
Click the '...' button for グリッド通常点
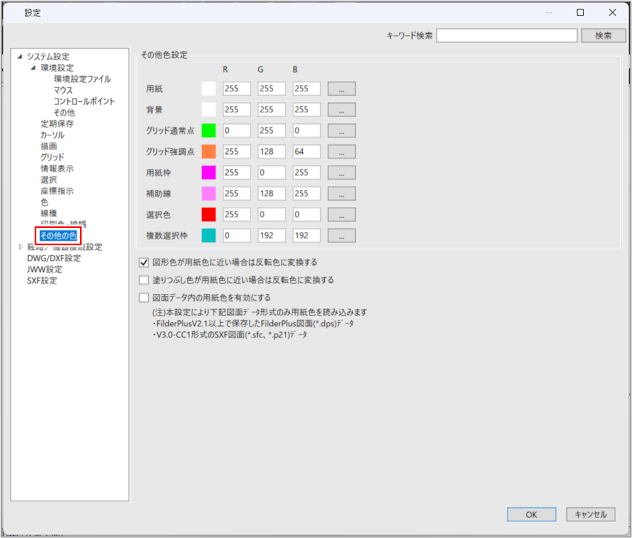[x=341, y=130]
